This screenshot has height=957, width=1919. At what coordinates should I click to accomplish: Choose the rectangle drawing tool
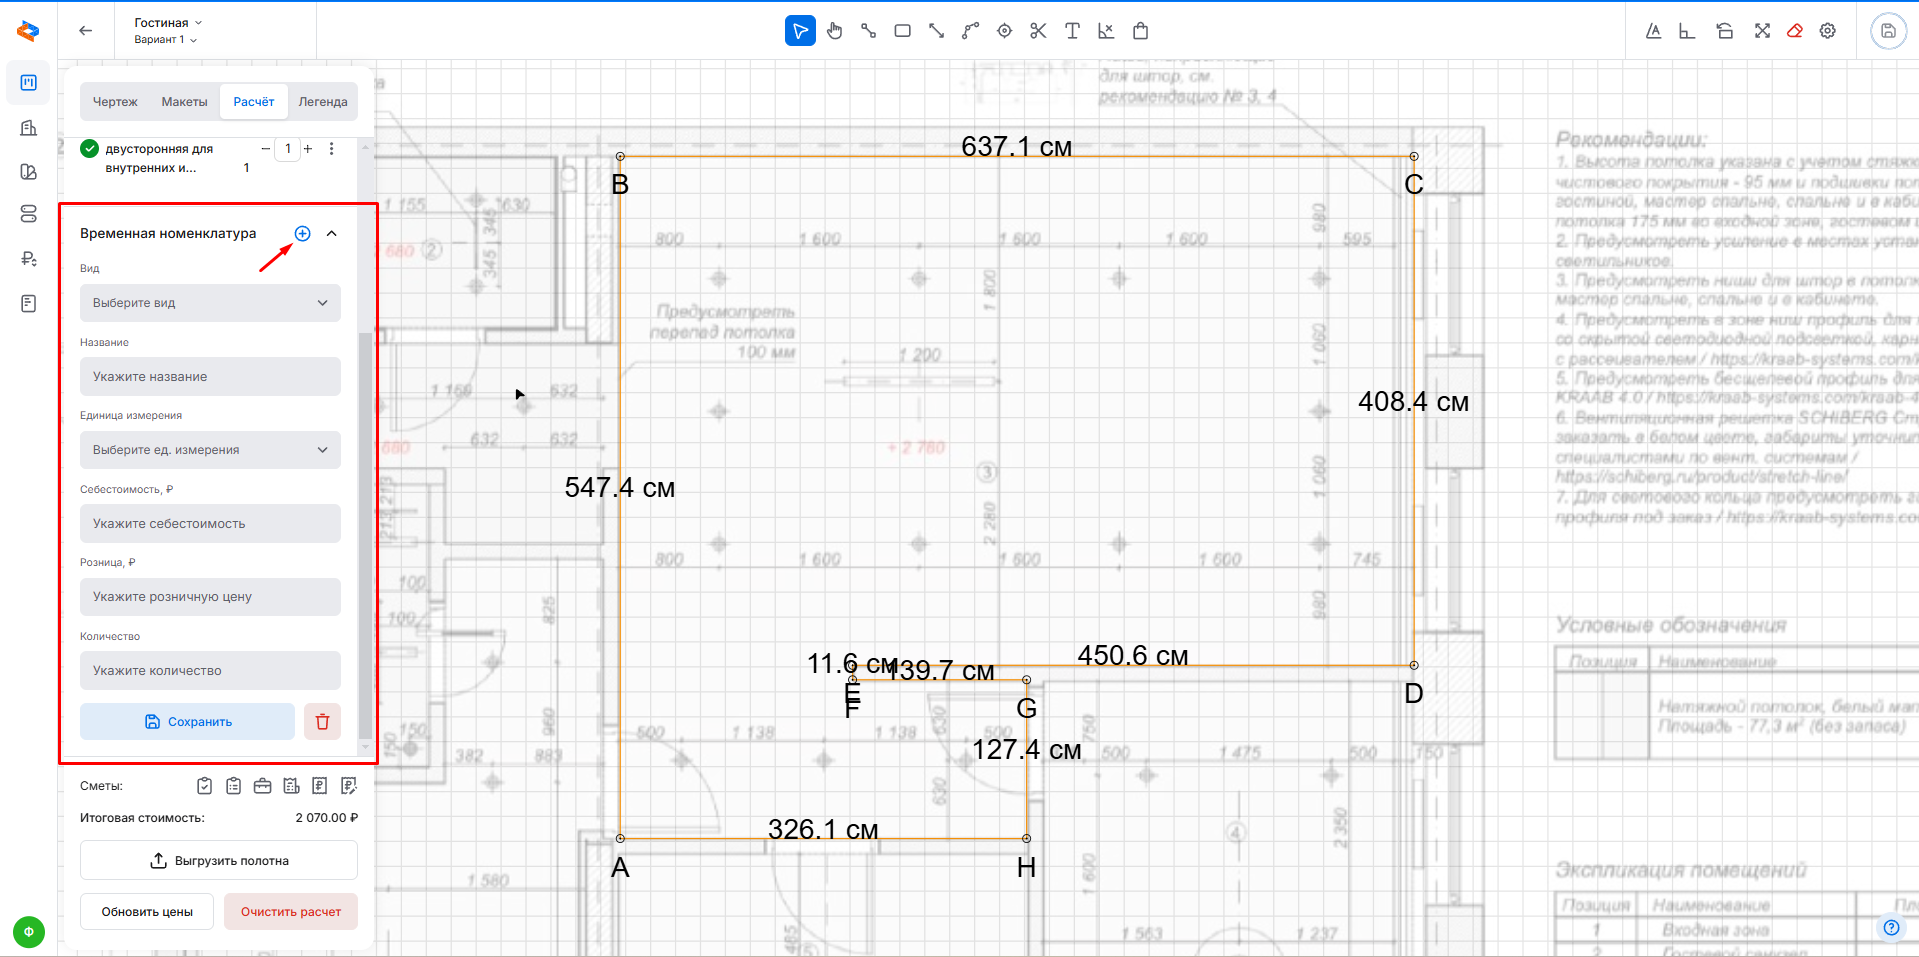click(x=902, y=31)
